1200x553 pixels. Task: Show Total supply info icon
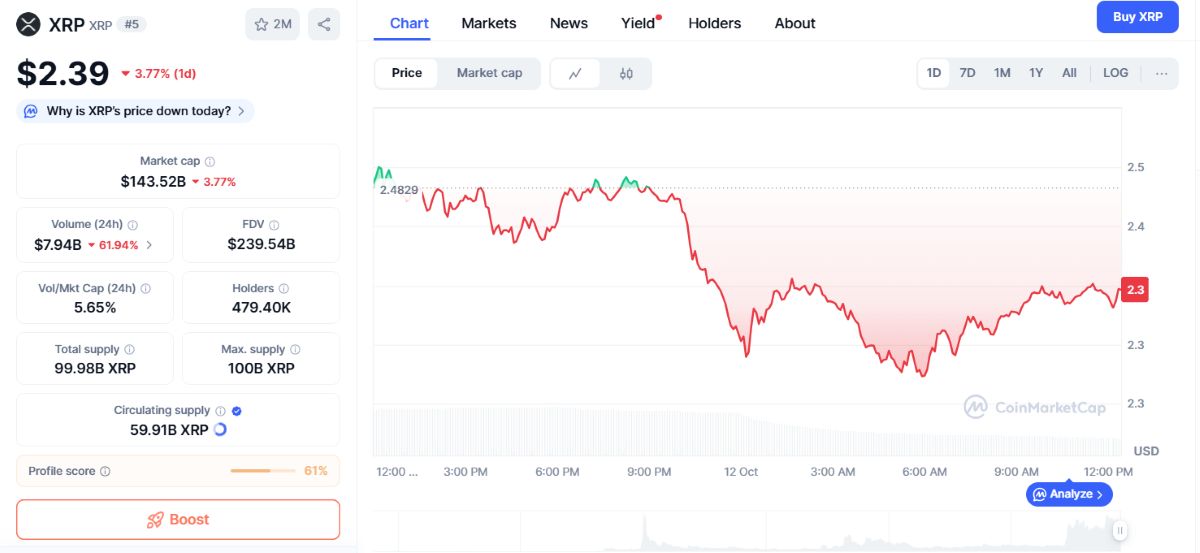pyautogui.click(x=129, y=349)
